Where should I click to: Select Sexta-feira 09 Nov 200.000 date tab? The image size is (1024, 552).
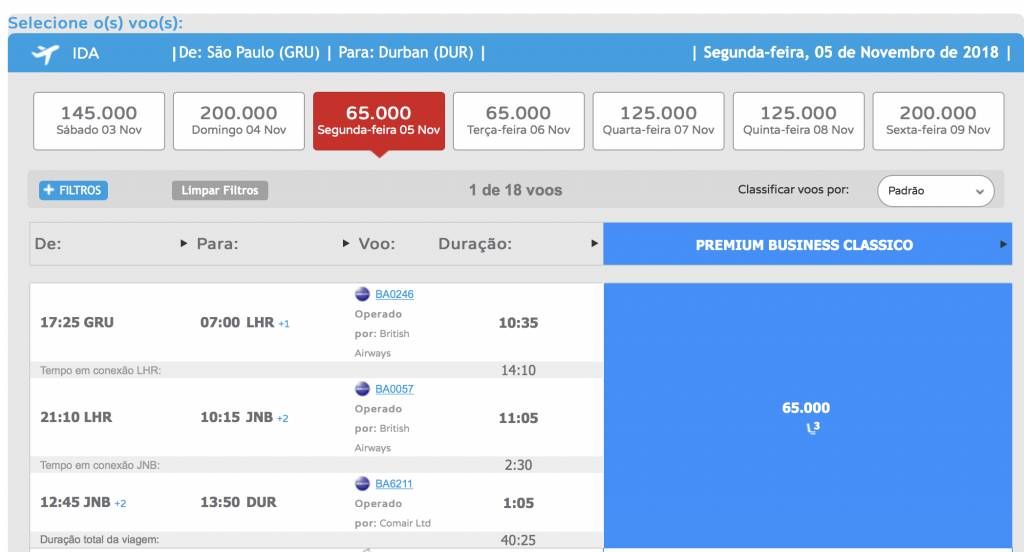[x=938, y=121]
